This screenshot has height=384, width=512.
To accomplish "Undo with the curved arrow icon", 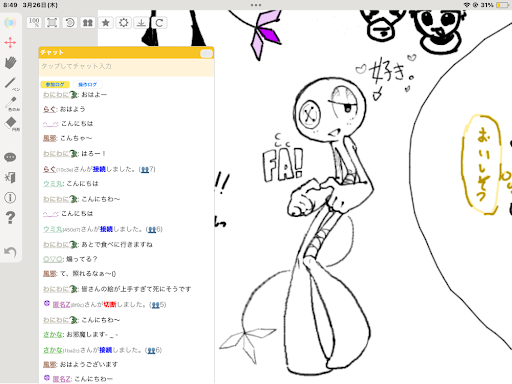I will pos(10,252).
